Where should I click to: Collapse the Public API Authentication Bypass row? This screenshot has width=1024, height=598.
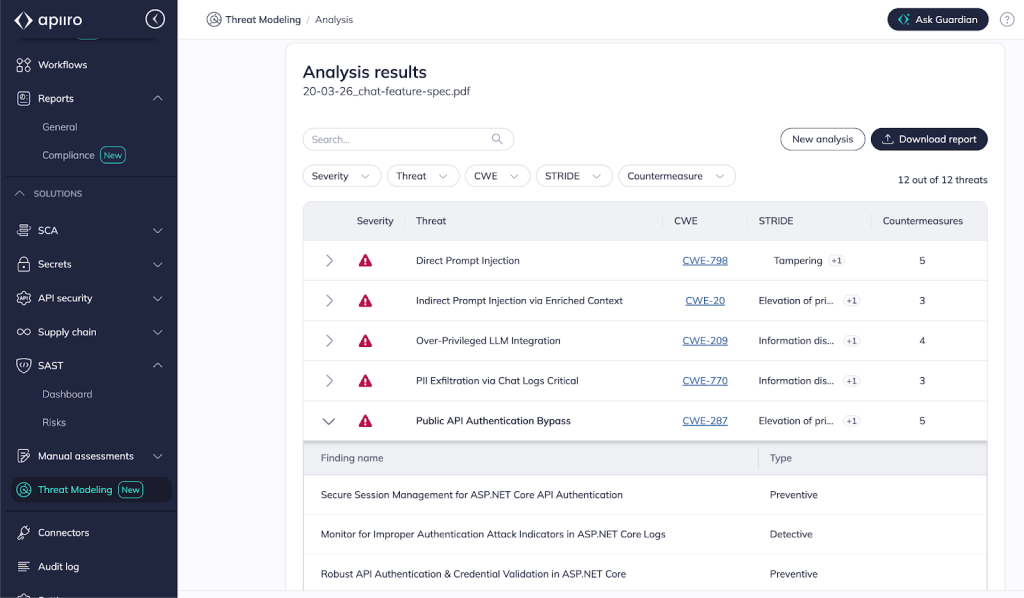pos(329,421)
